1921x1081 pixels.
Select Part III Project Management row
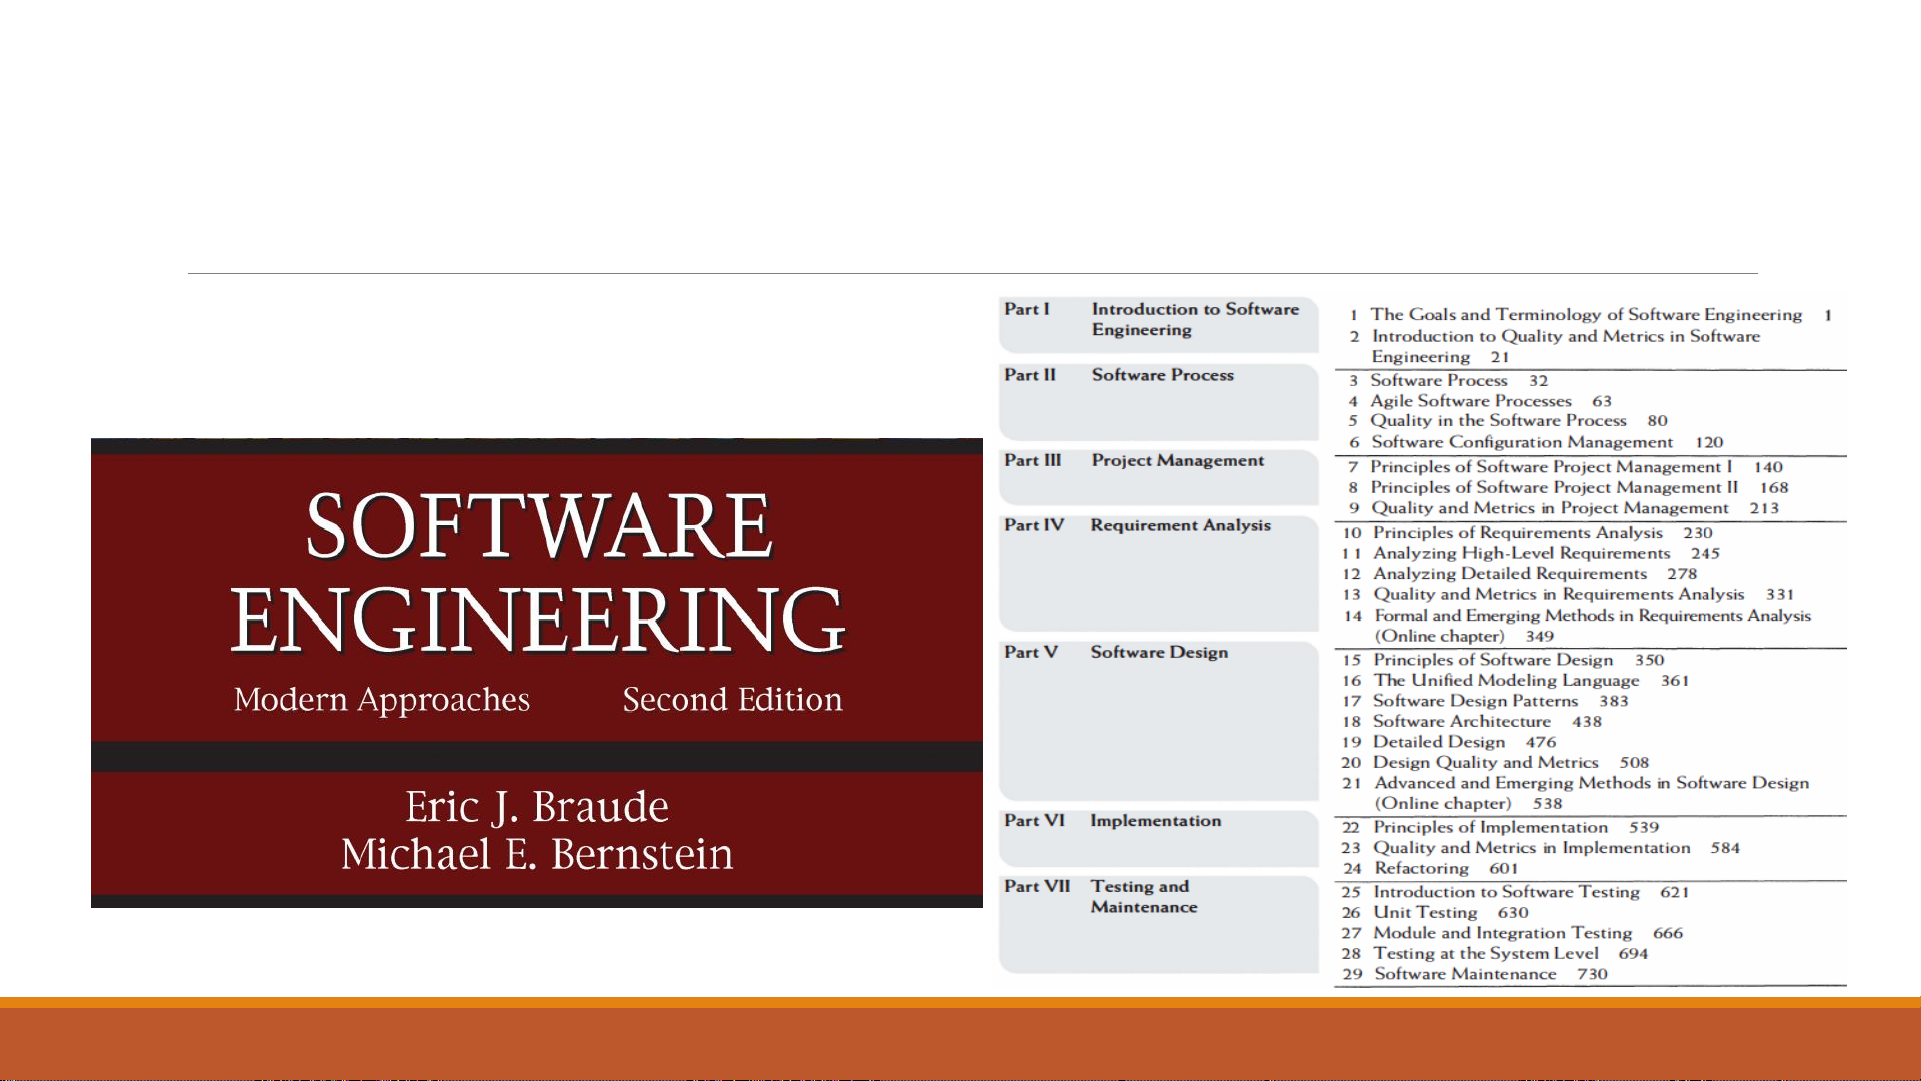pos(1158,461)
